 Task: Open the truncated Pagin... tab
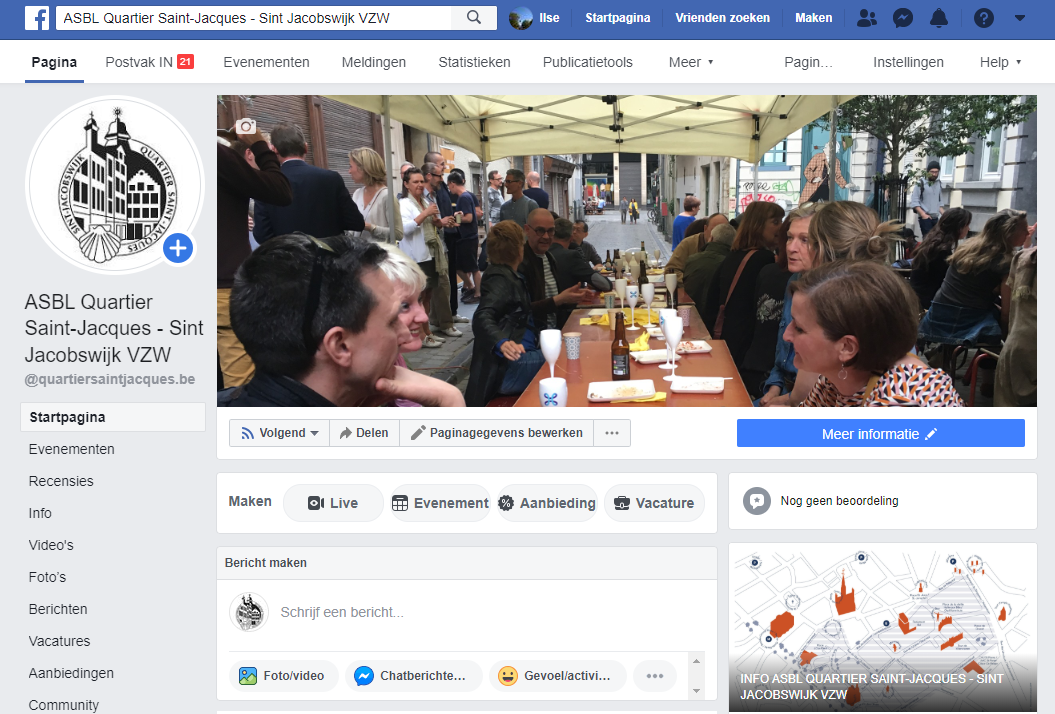point(808,62)
